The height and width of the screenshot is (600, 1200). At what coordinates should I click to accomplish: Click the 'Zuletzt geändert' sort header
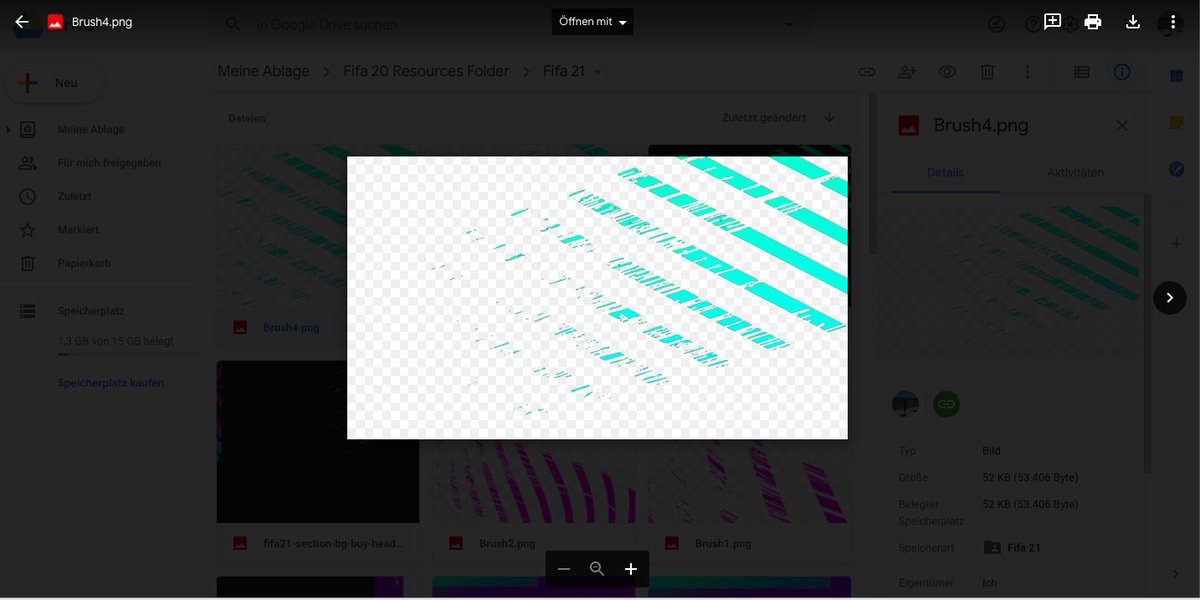pyautogui.click(x=764, y=118)
